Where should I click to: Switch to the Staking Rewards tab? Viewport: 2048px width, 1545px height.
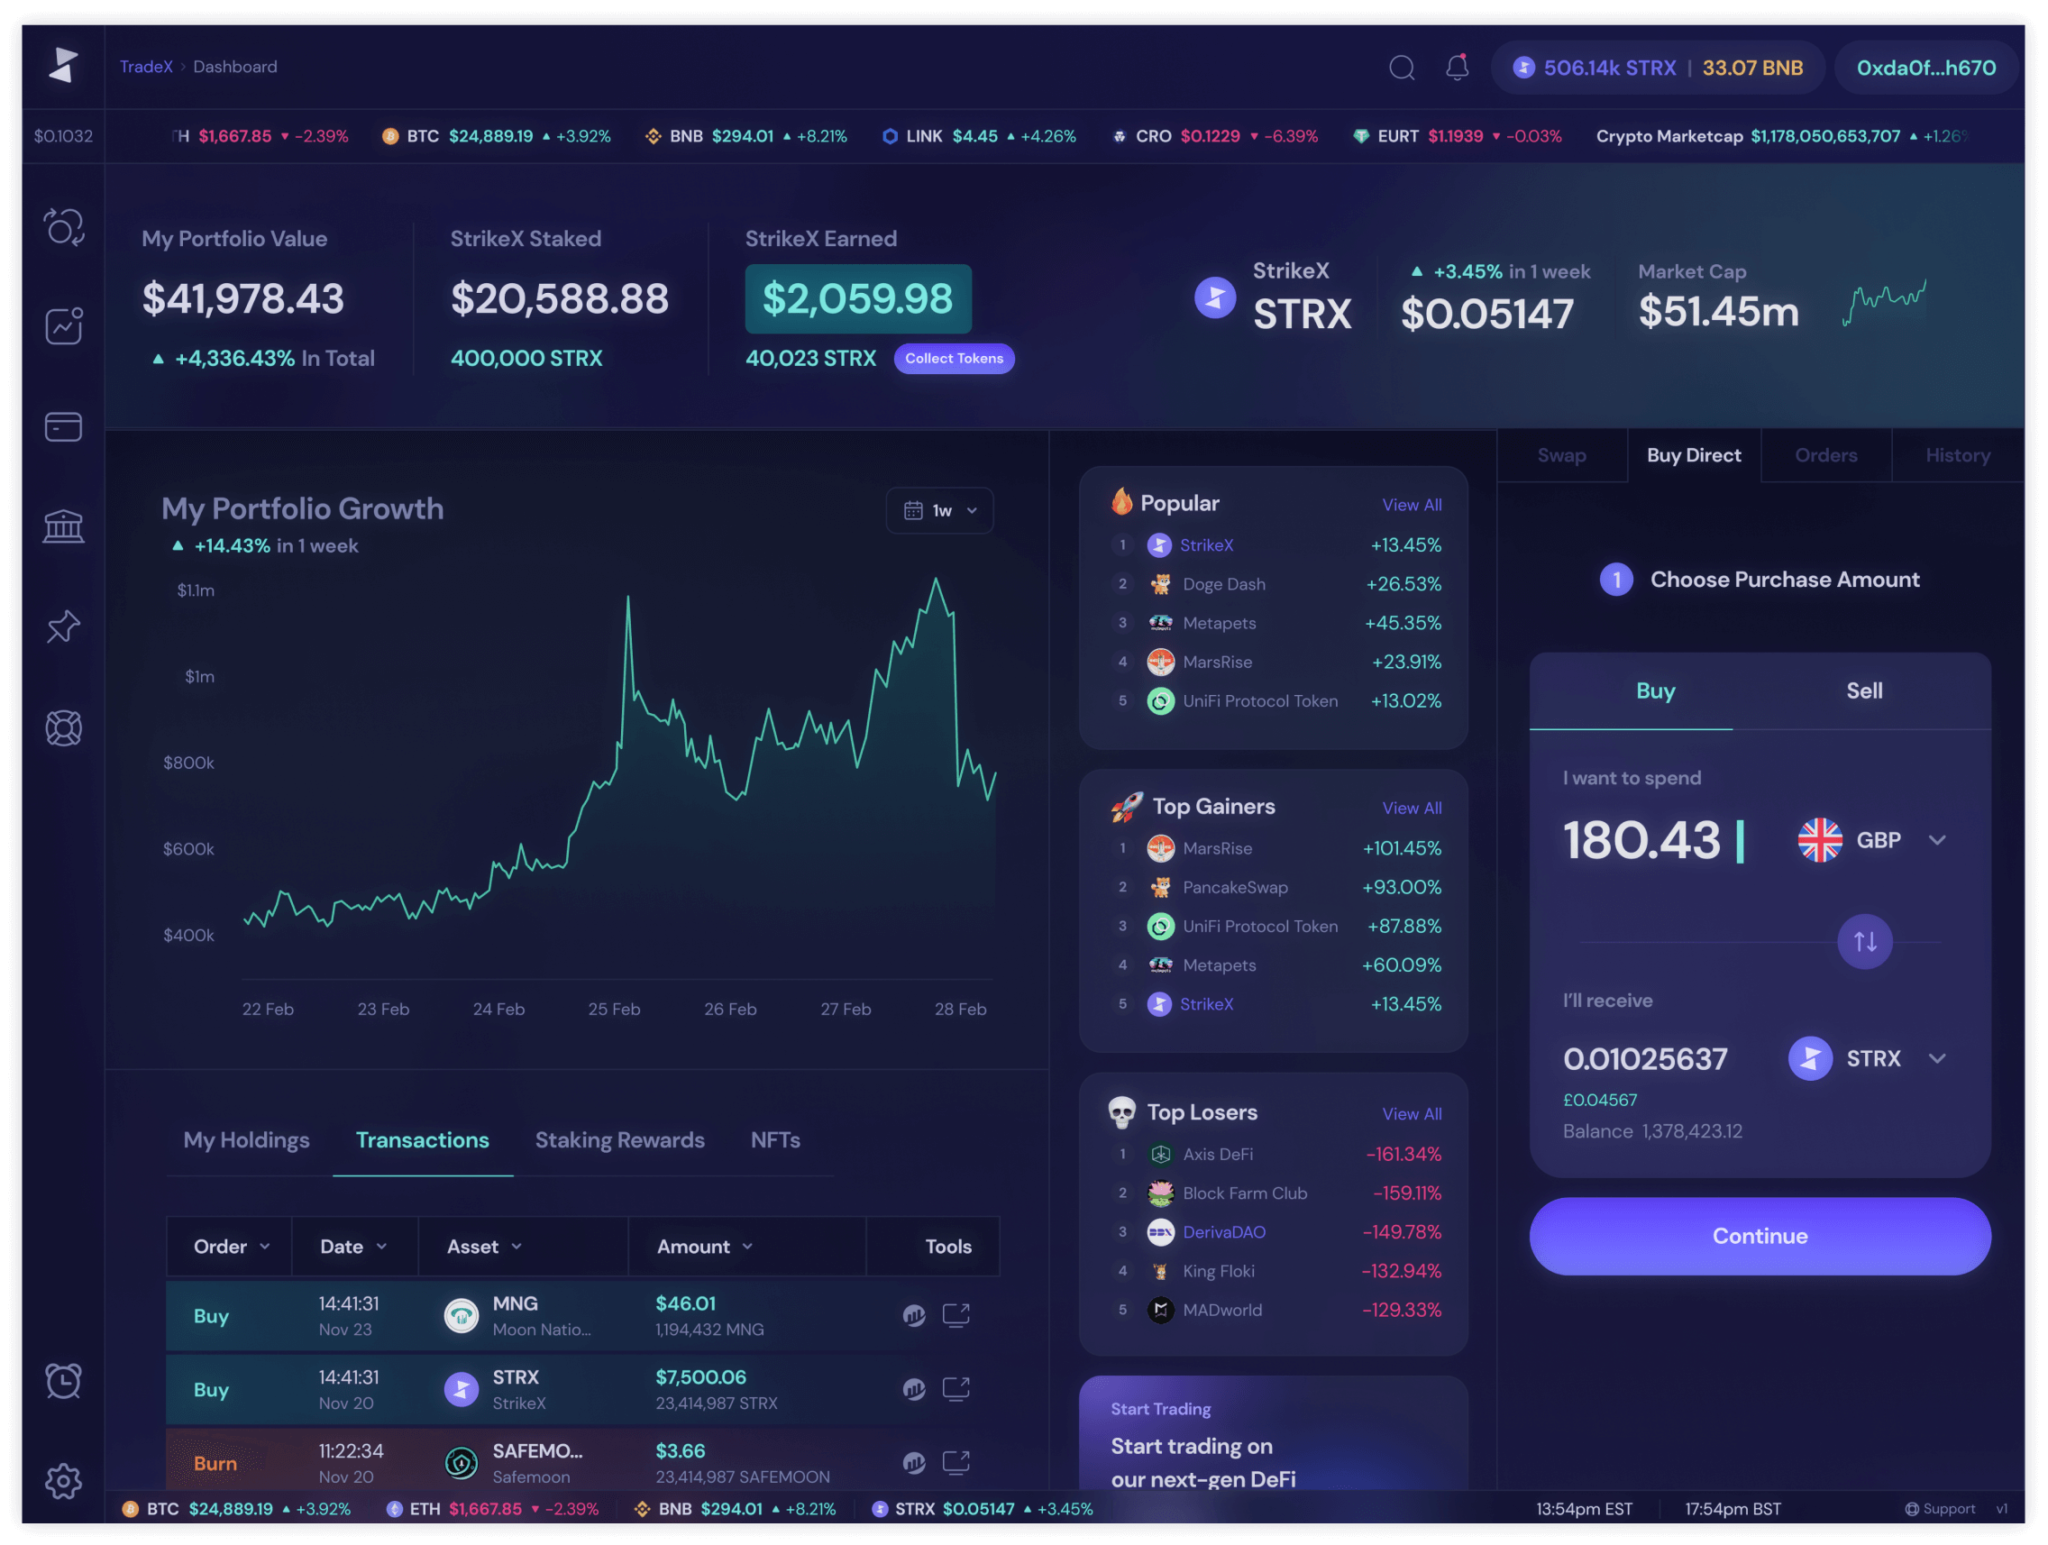(x=620, y=1139)
